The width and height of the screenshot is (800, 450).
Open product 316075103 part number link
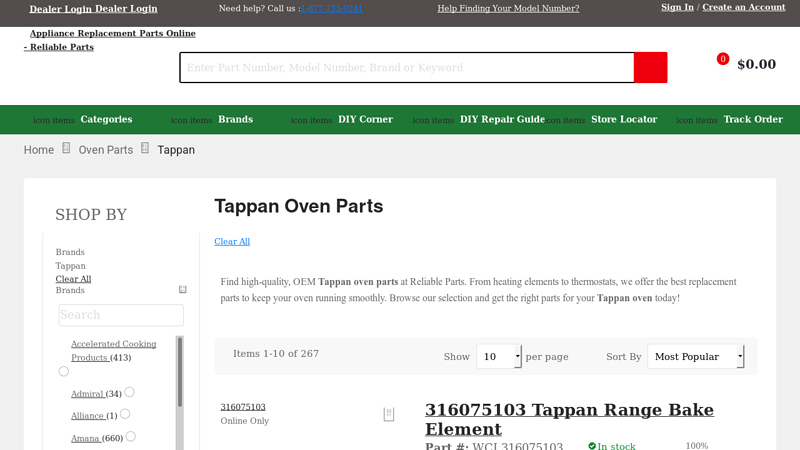[x=243, y=407]
